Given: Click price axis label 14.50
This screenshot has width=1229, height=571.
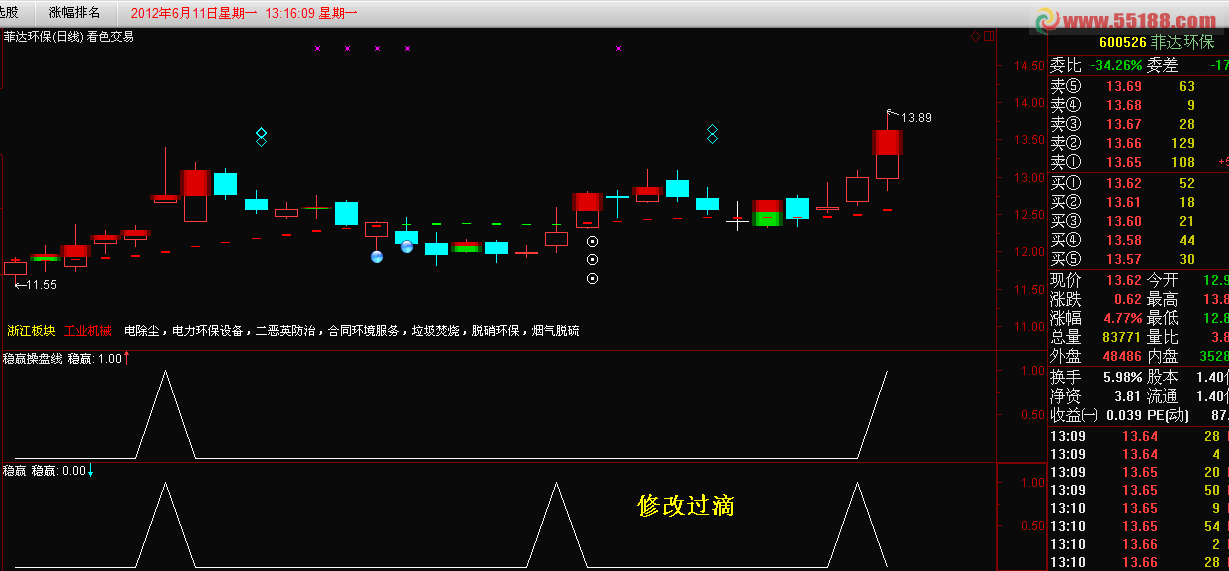Looking at the screenshot, I should tap(1030, 66).
